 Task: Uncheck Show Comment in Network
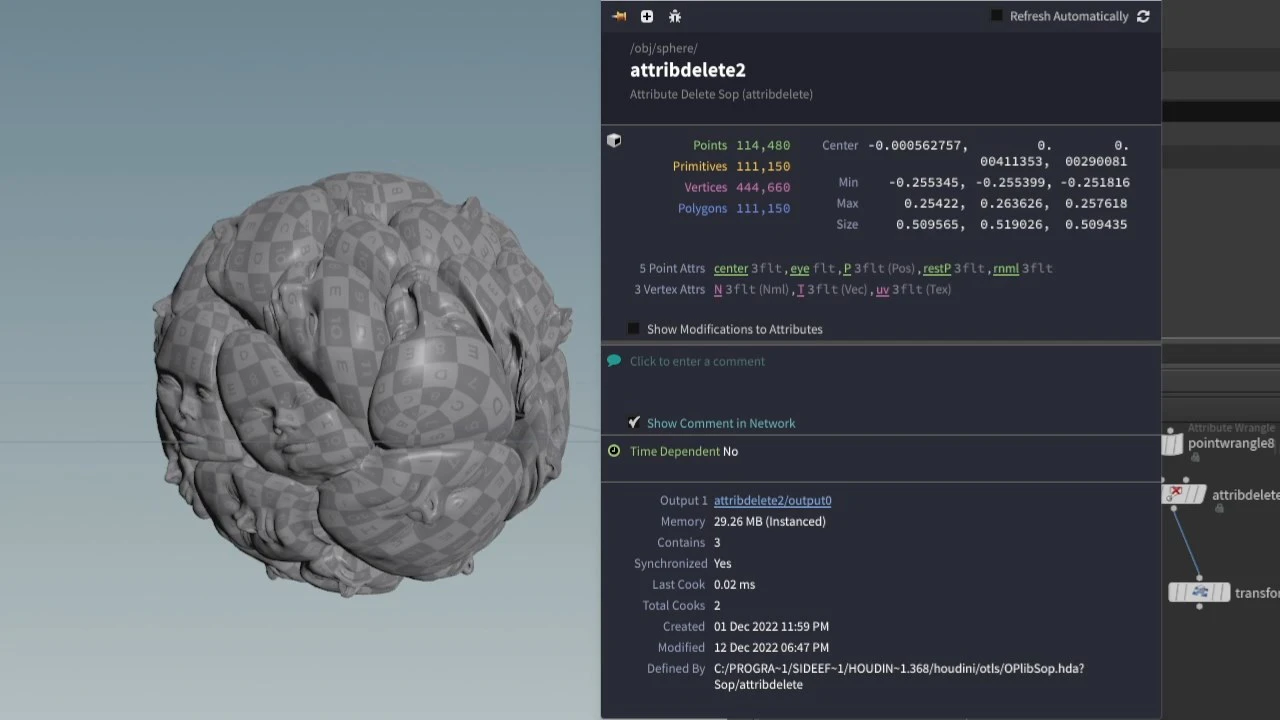point(633,423)
